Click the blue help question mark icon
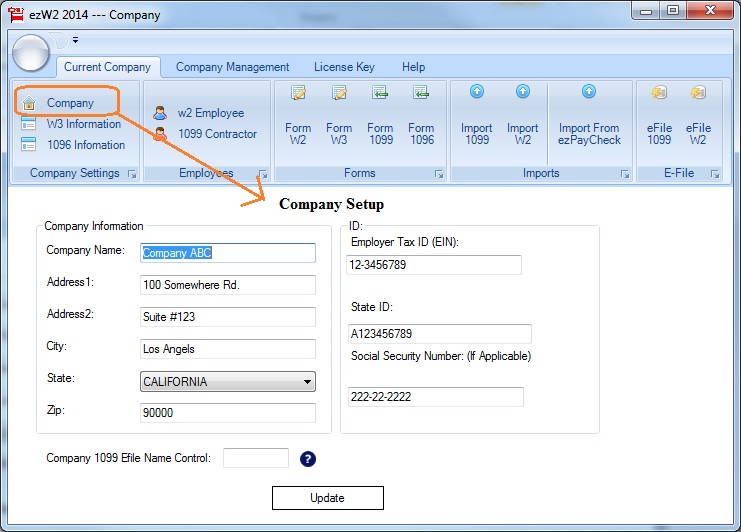Image resolution: width=741 pixels, height=532 pixels. pyautogui.click(x=308, y=459)
